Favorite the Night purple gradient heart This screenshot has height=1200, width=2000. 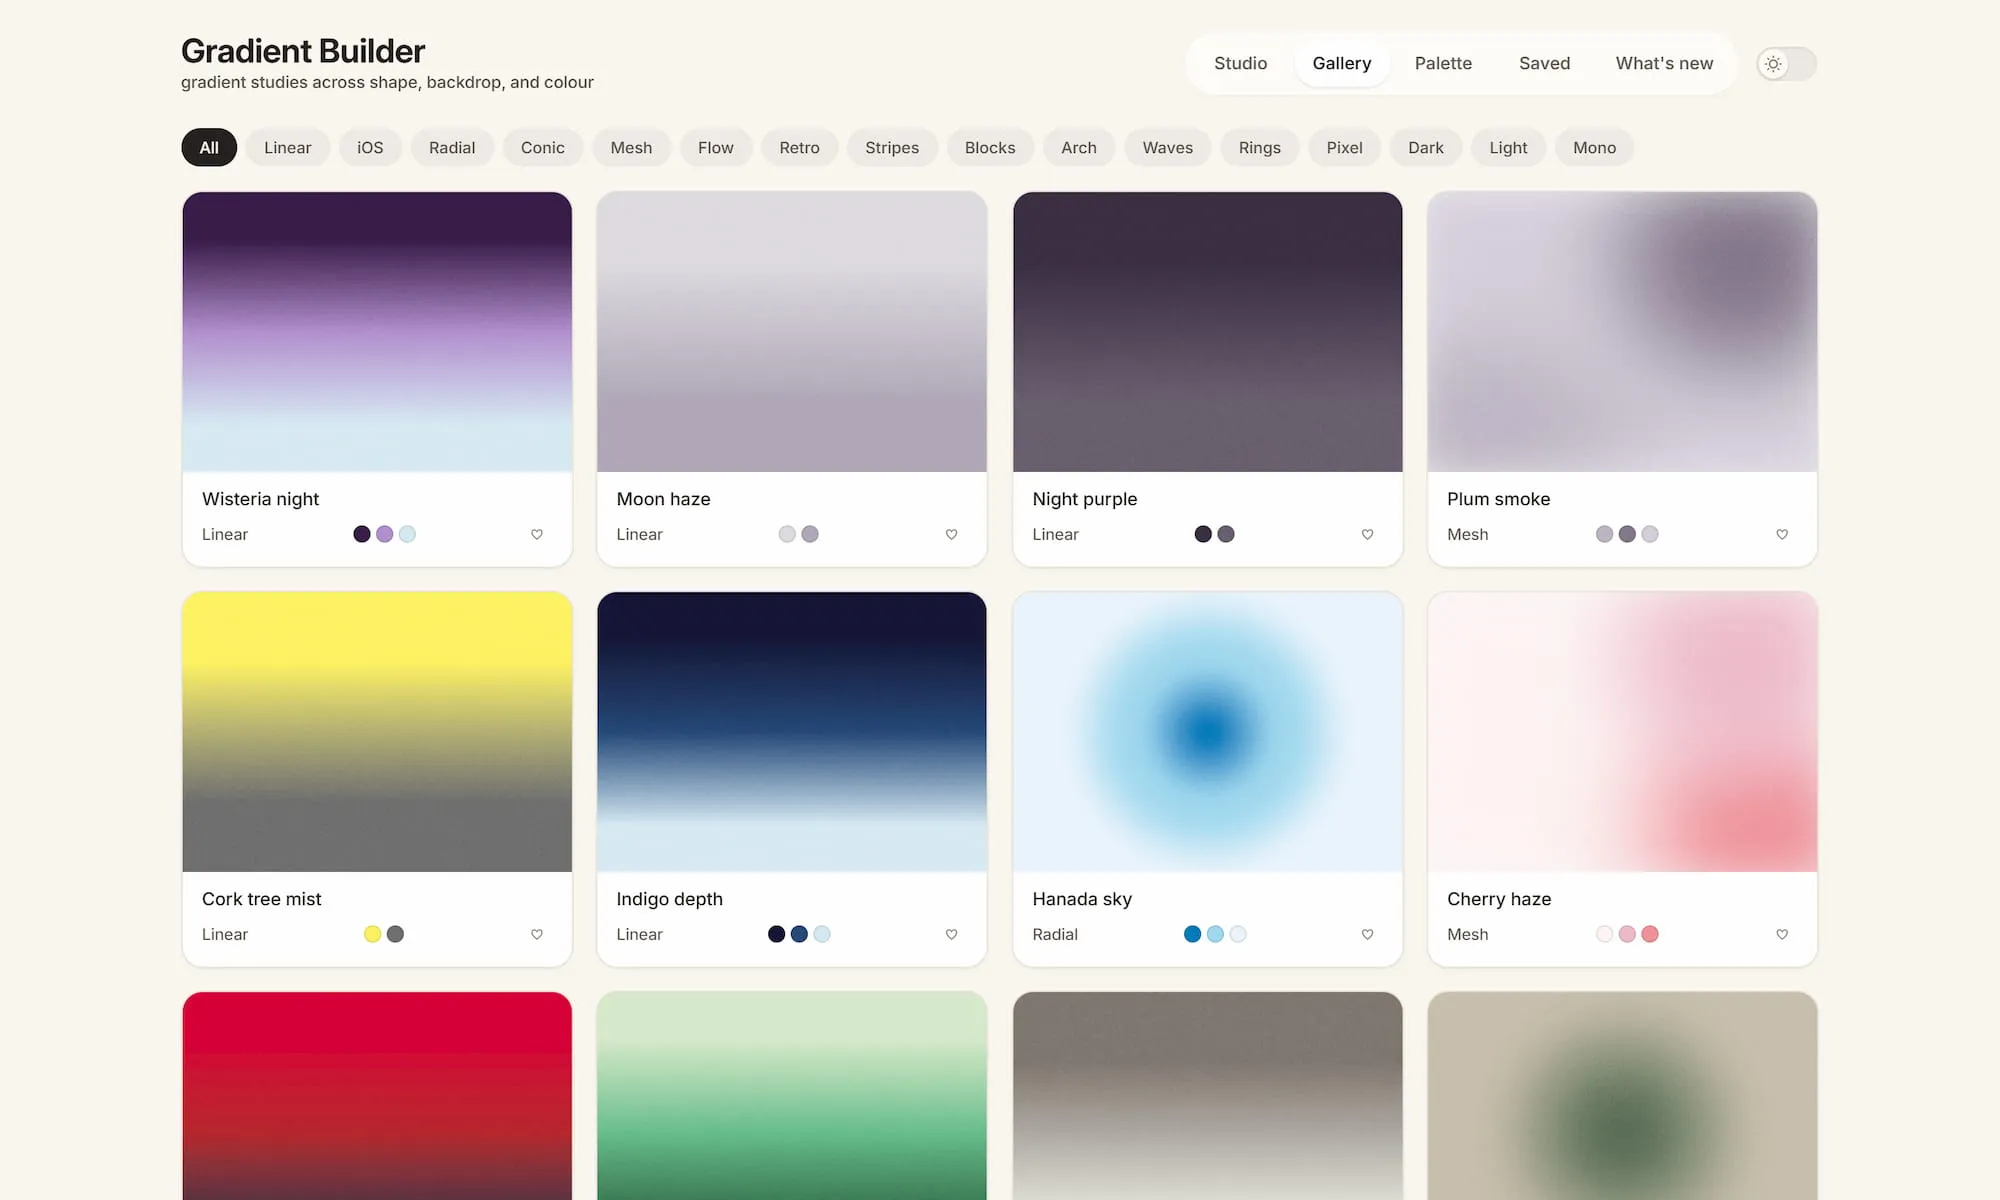[x=1368, y=534]
